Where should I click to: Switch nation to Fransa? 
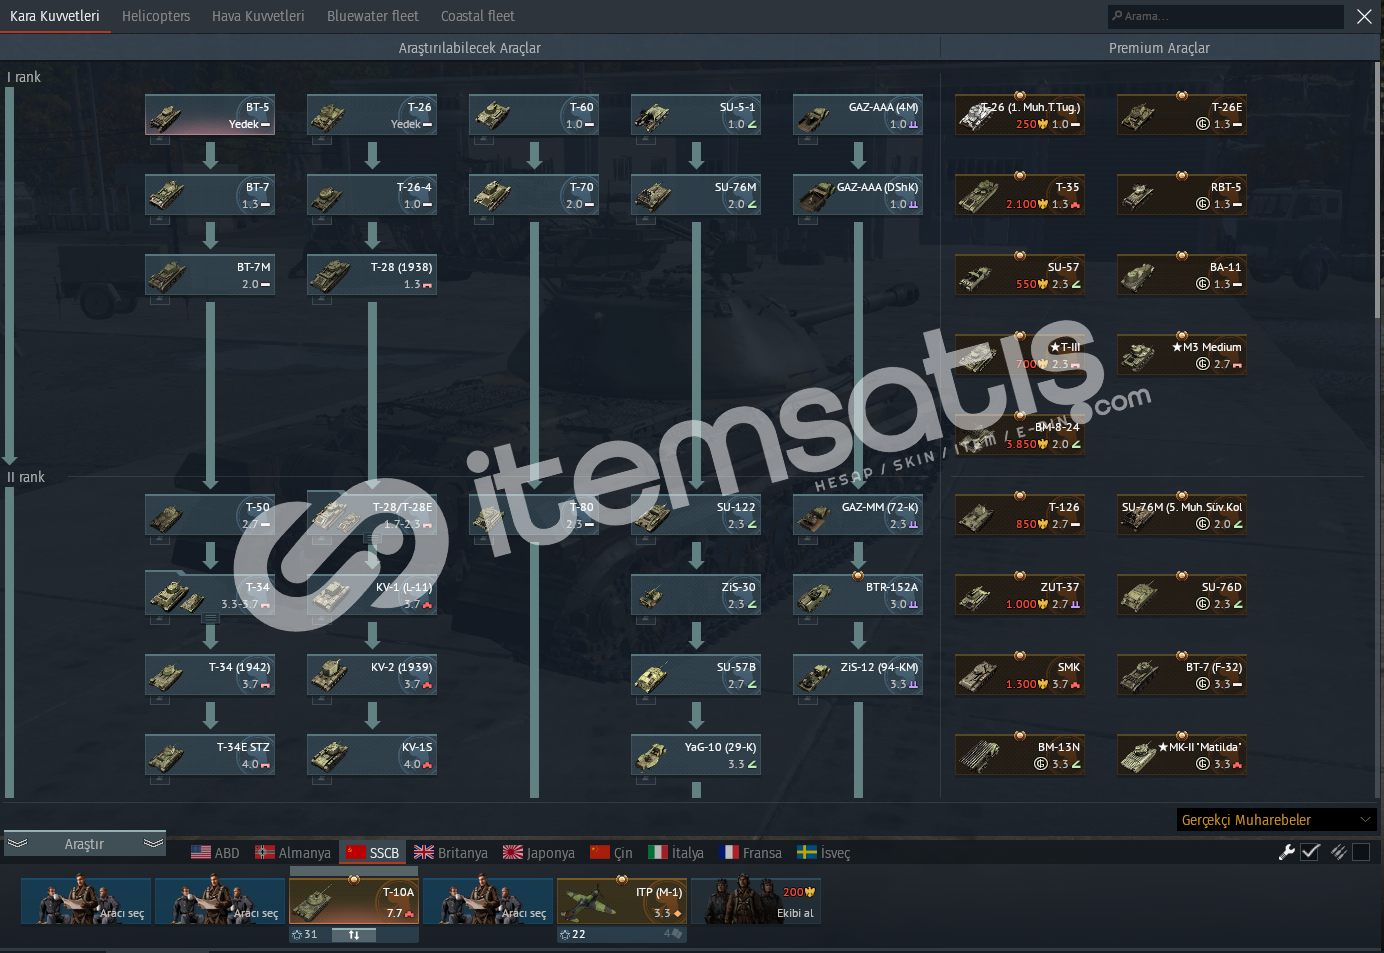coord(750,853)
